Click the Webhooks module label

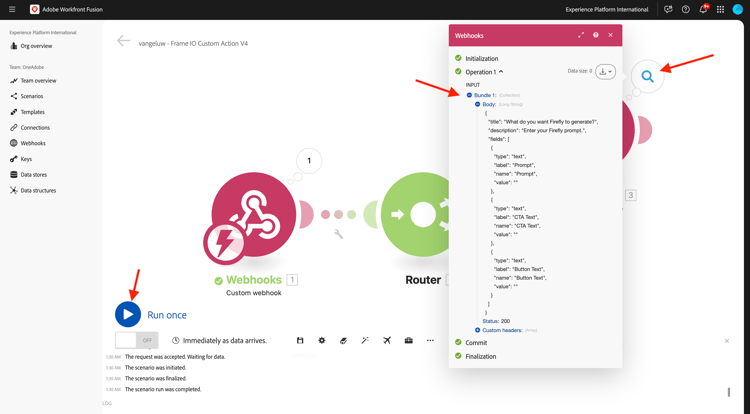coord(254,280)
